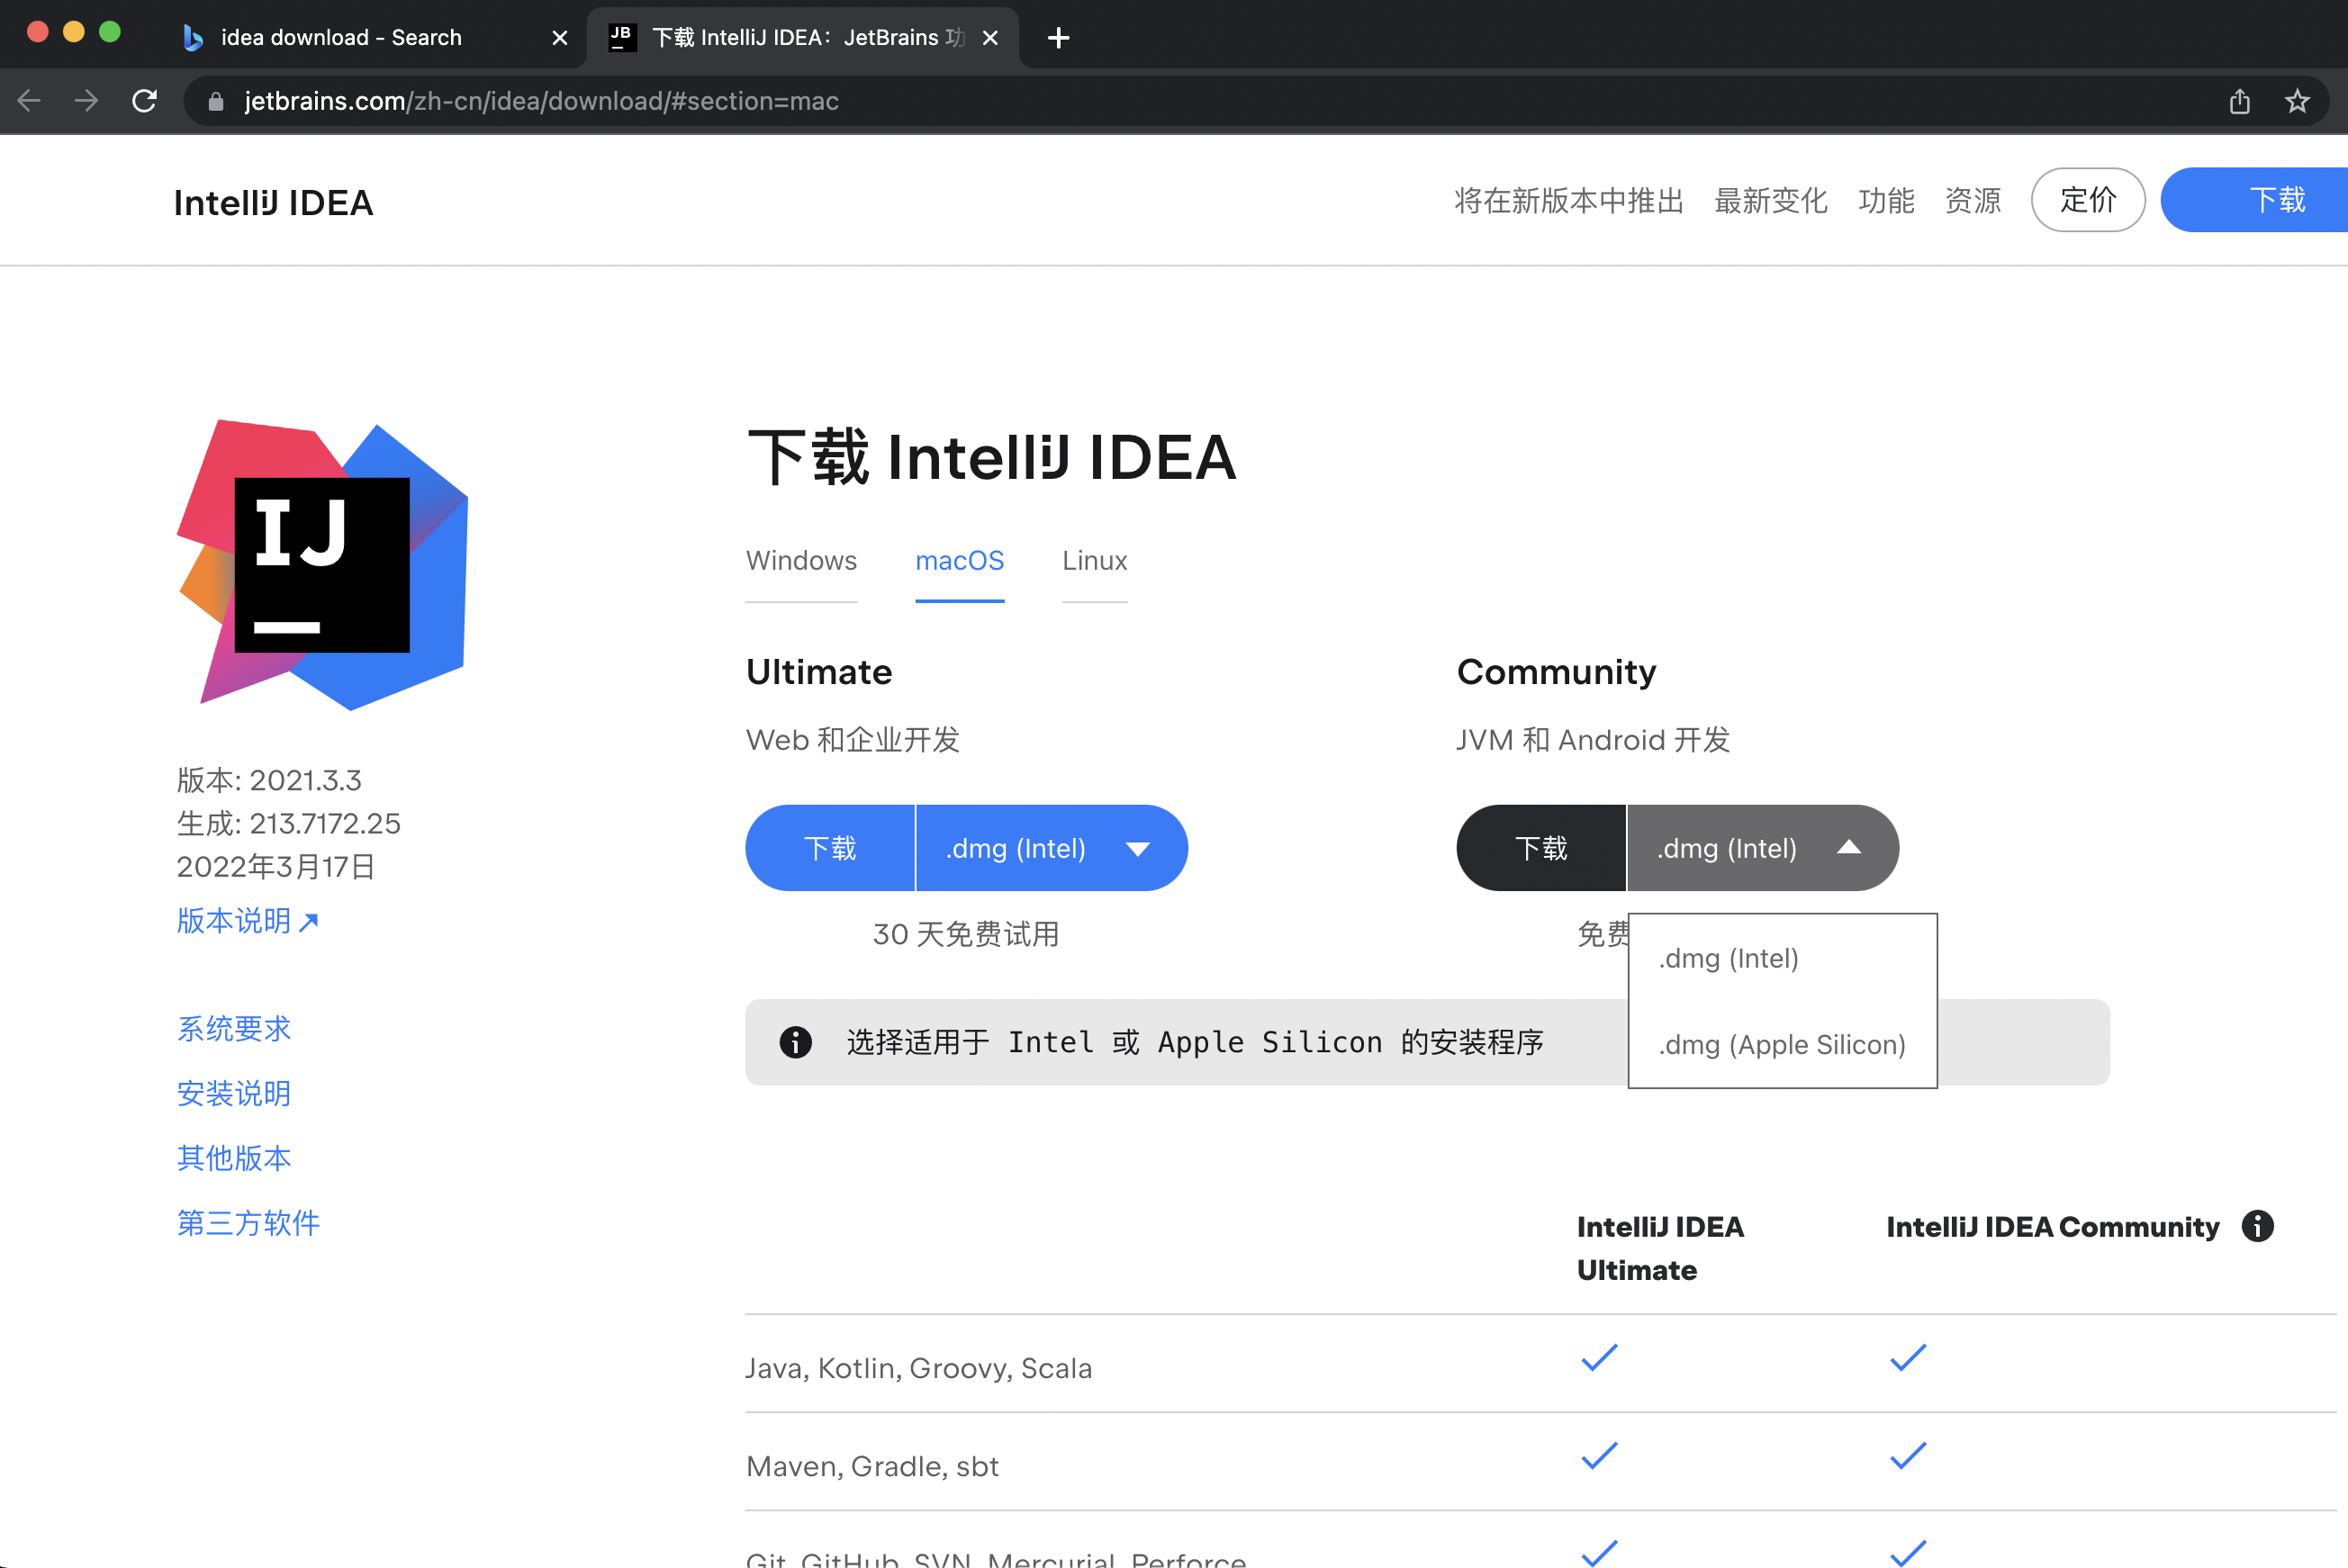Click info icon beside IntelliJ IDEA Community
Screen dimensions: 2348x1568
click(2257, 1226)
